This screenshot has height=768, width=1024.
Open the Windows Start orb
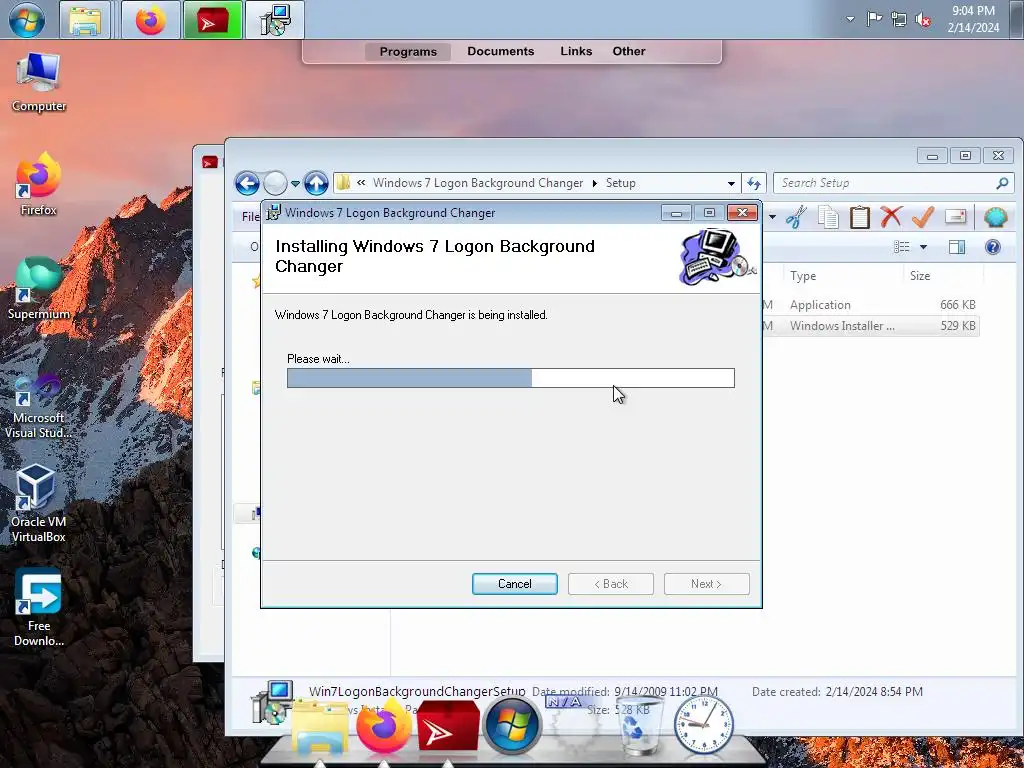(27, 20)
